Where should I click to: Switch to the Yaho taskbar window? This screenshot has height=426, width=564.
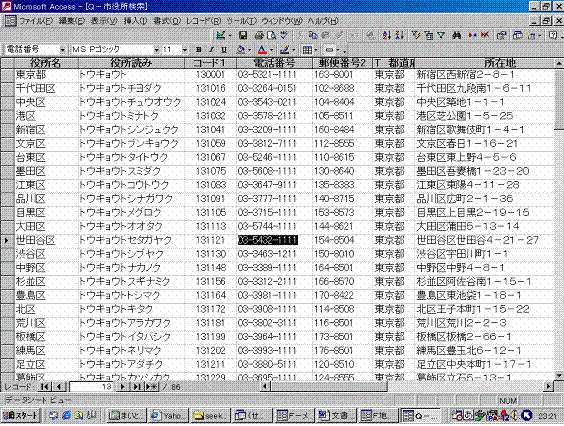(167, 416)
